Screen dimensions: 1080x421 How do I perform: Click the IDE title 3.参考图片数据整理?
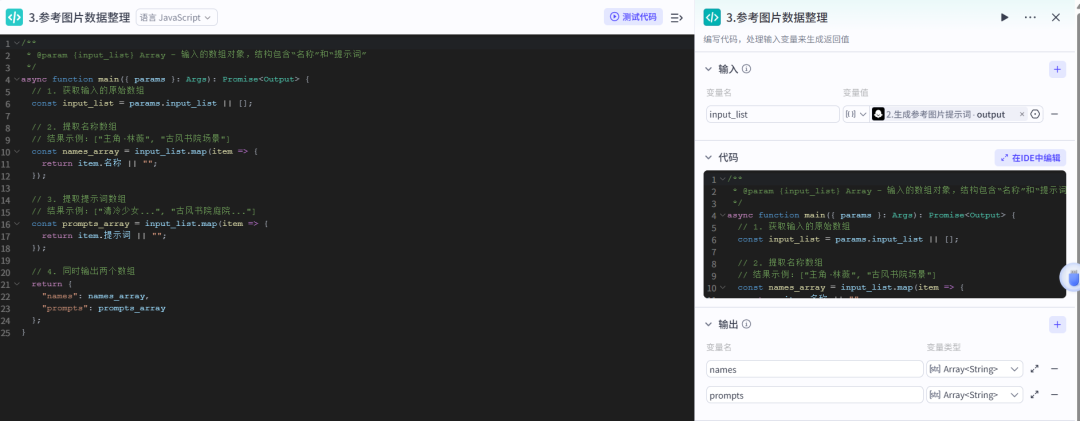coord(79,17)
